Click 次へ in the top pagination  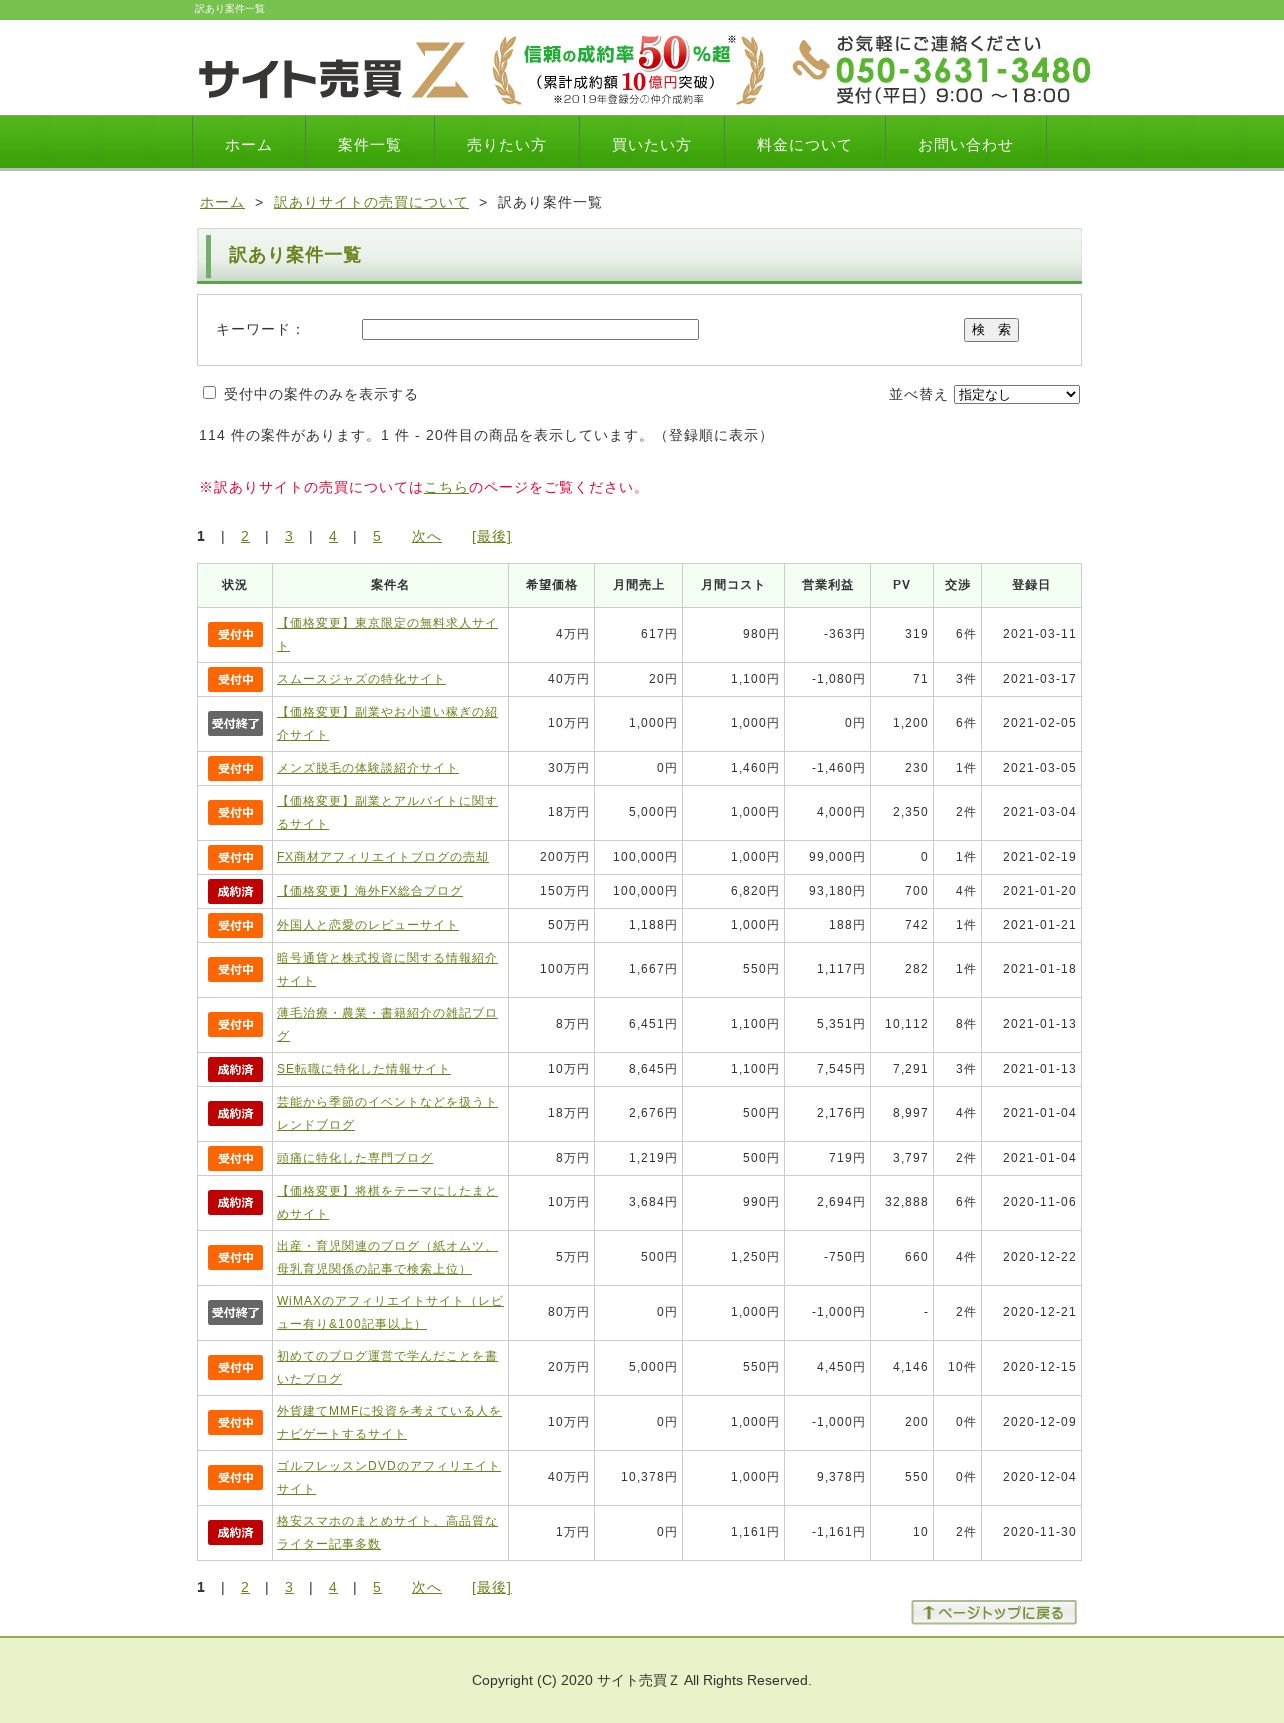pos(427,537)
